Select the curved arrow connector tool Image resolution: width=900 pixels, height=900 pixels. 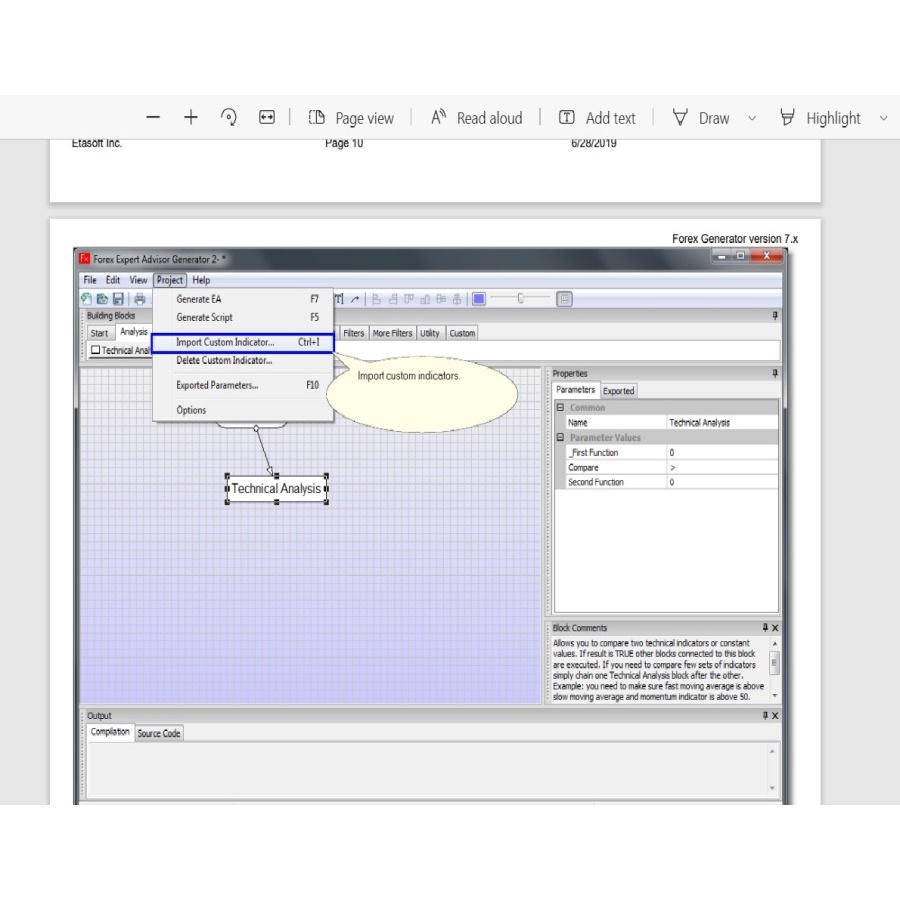(x=355, y=298)
